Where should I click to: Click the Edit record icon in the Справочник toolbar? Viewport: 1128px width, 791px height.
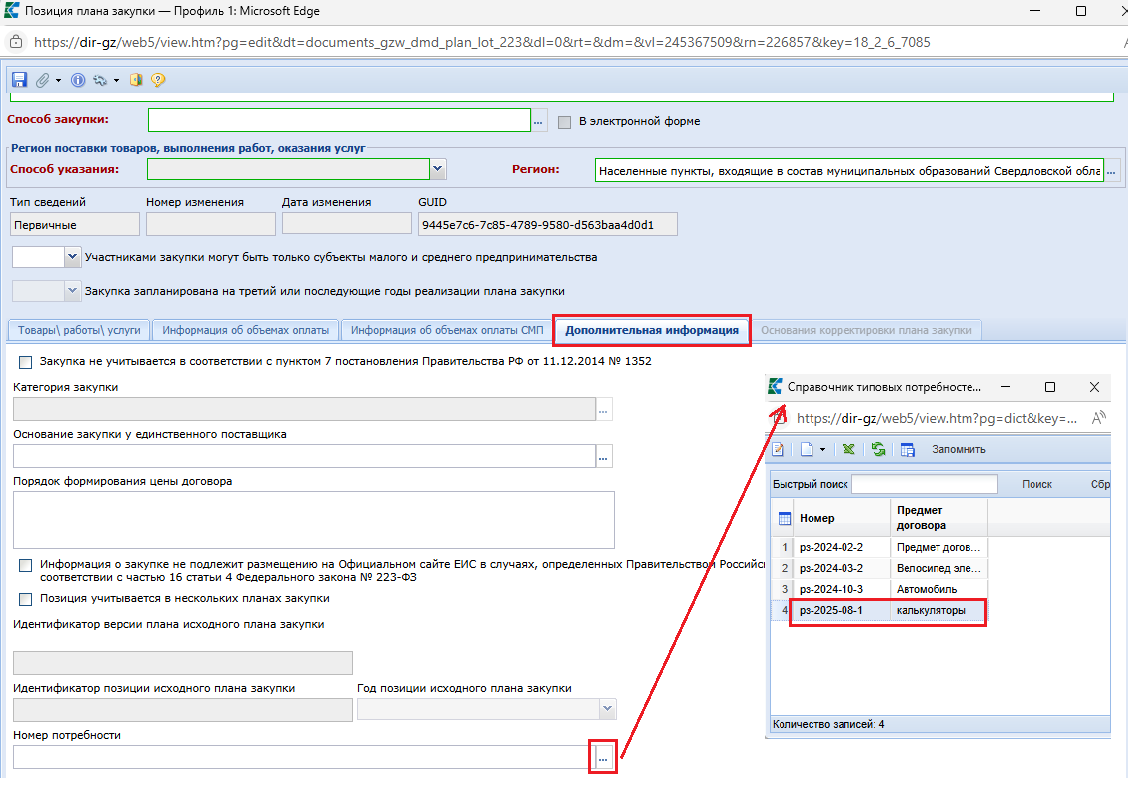pyautogui.click(x=778, y=449)
